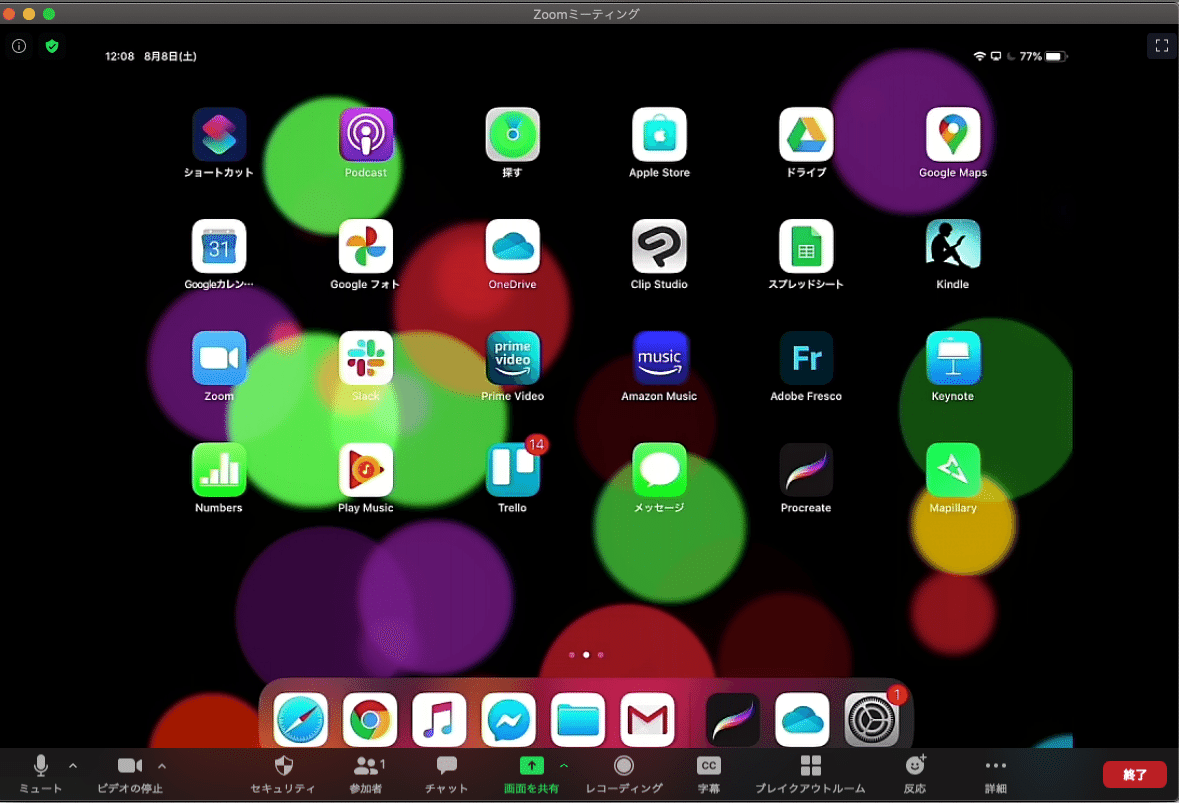Click the red End (終了) button
The width and height of the screenshot is (1179, 803).
[x=1135, y=774]
